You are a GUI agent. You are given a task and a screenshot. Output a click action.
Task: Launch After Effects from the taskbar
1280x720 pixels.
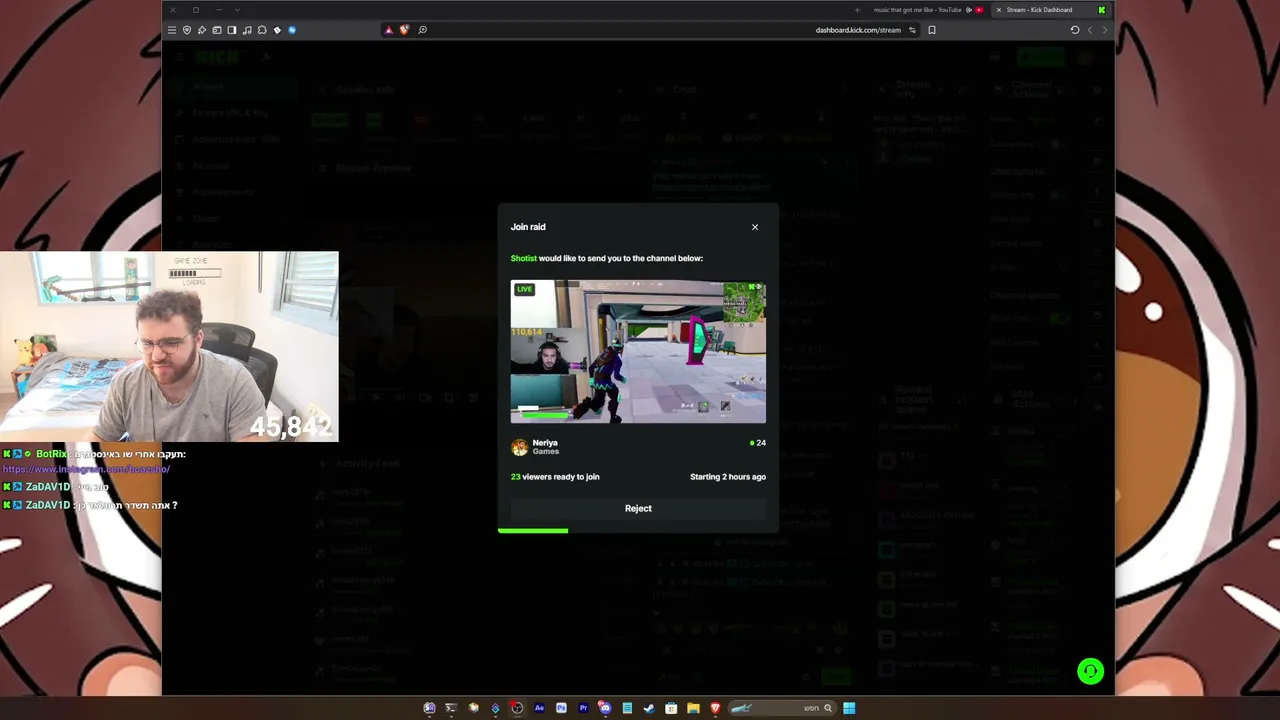point(539,708)
